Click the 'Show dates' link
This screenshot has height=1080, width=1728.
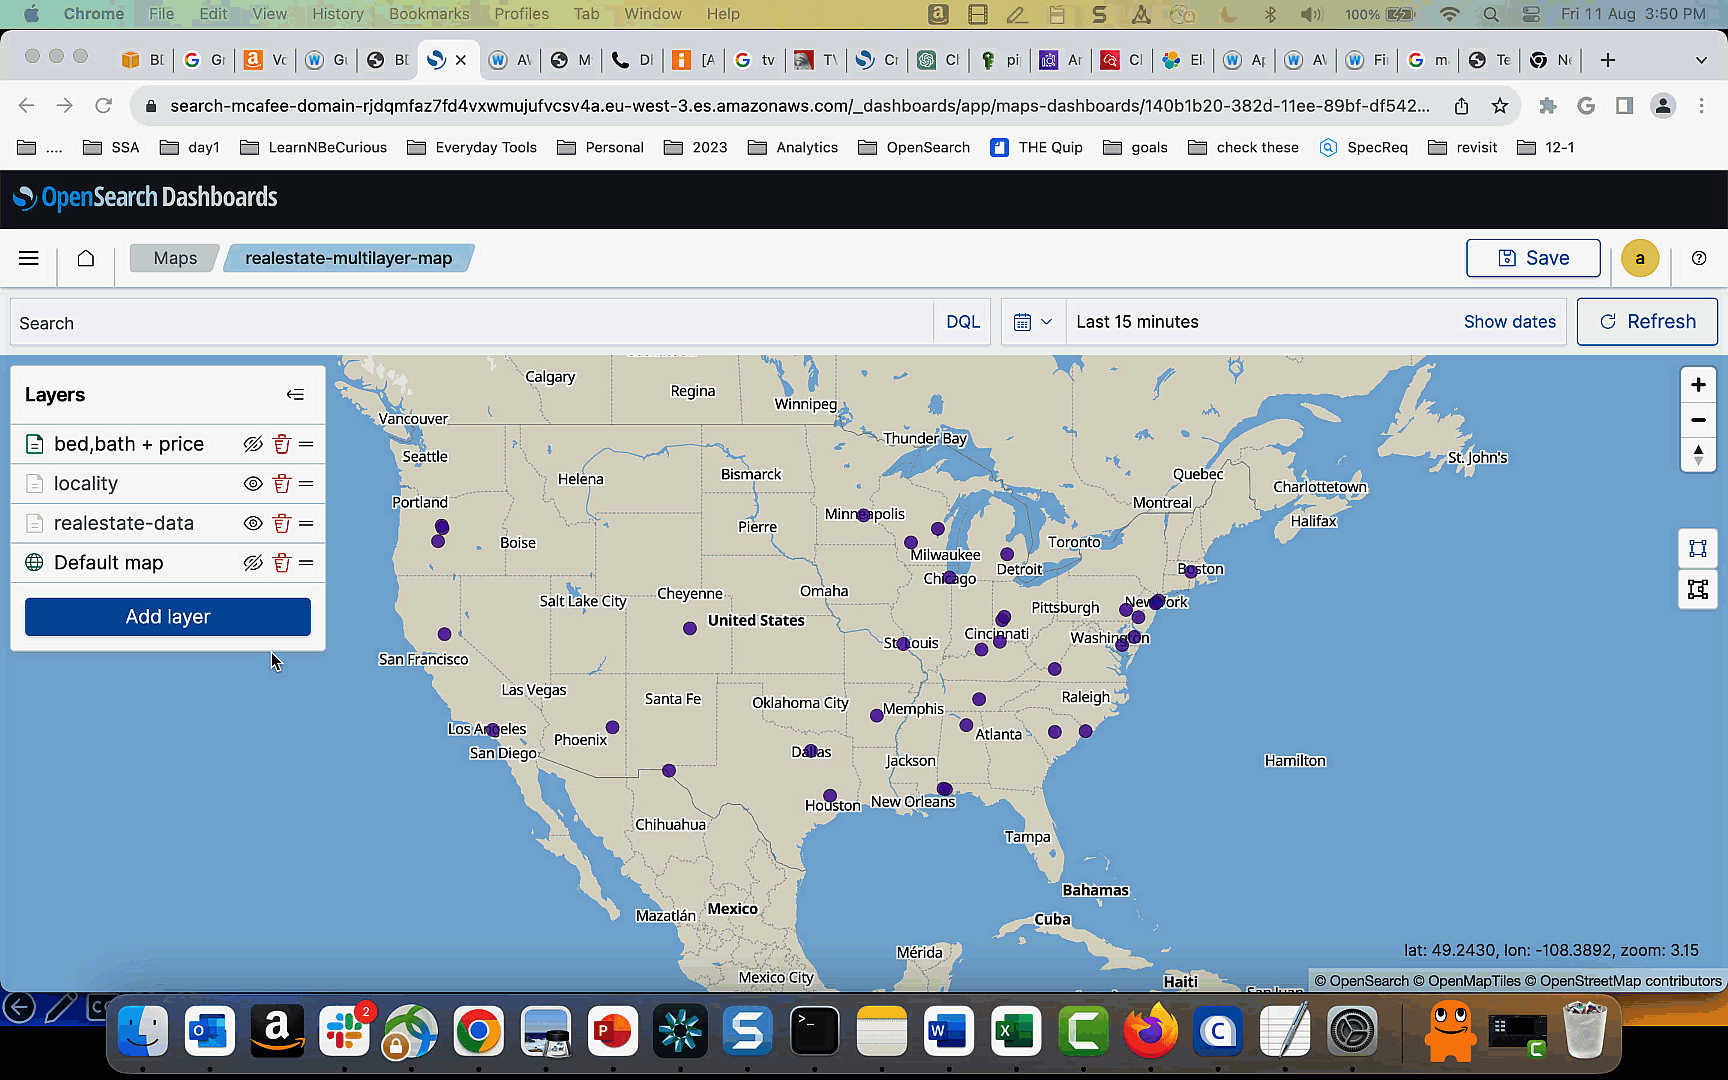click(1509, 322)
